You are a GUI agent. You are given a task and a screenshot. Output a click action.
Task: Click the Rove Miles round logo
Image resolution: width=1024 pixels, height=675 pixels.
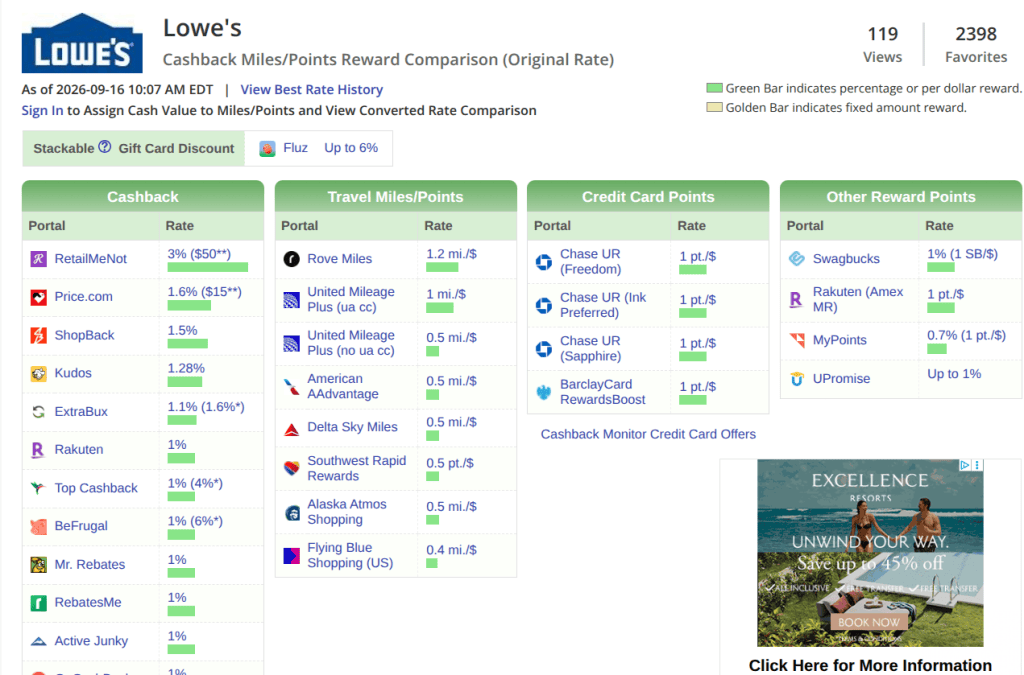[x=291, y=259]
